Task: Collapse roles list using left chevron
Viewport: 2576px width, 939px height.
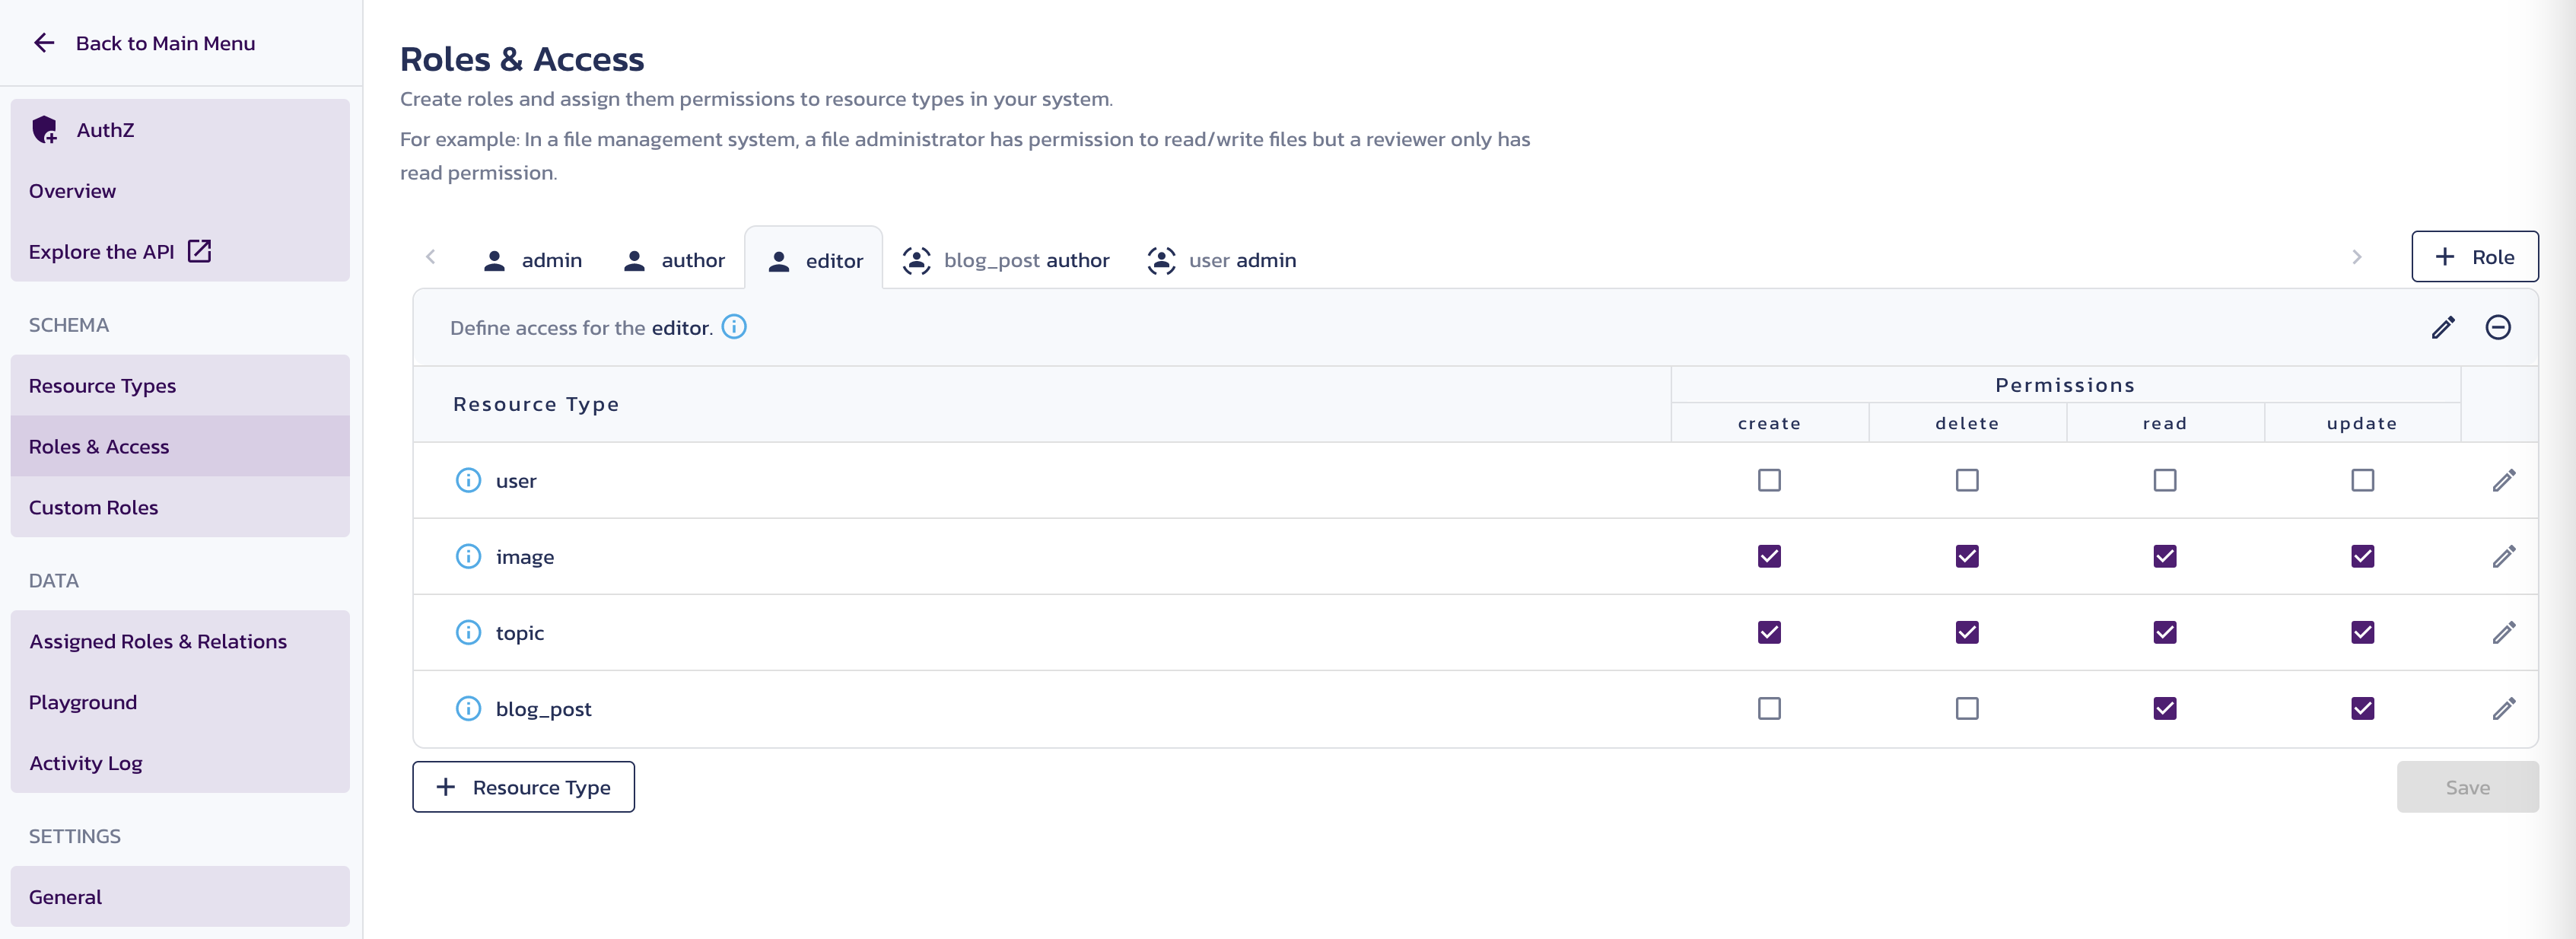Action: pos(431,256)
